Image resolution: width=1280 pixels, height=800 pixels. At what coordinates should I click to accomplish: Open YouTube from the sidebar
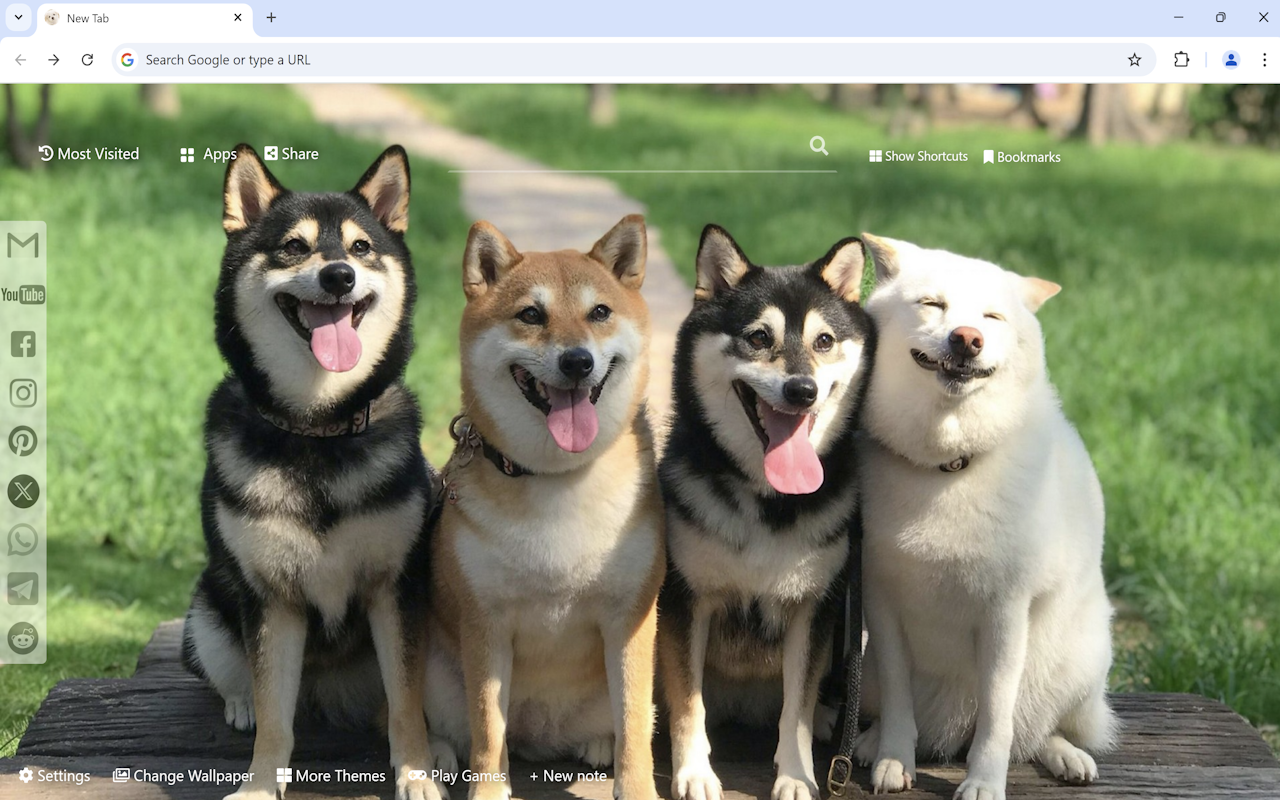tap(22, 294)
